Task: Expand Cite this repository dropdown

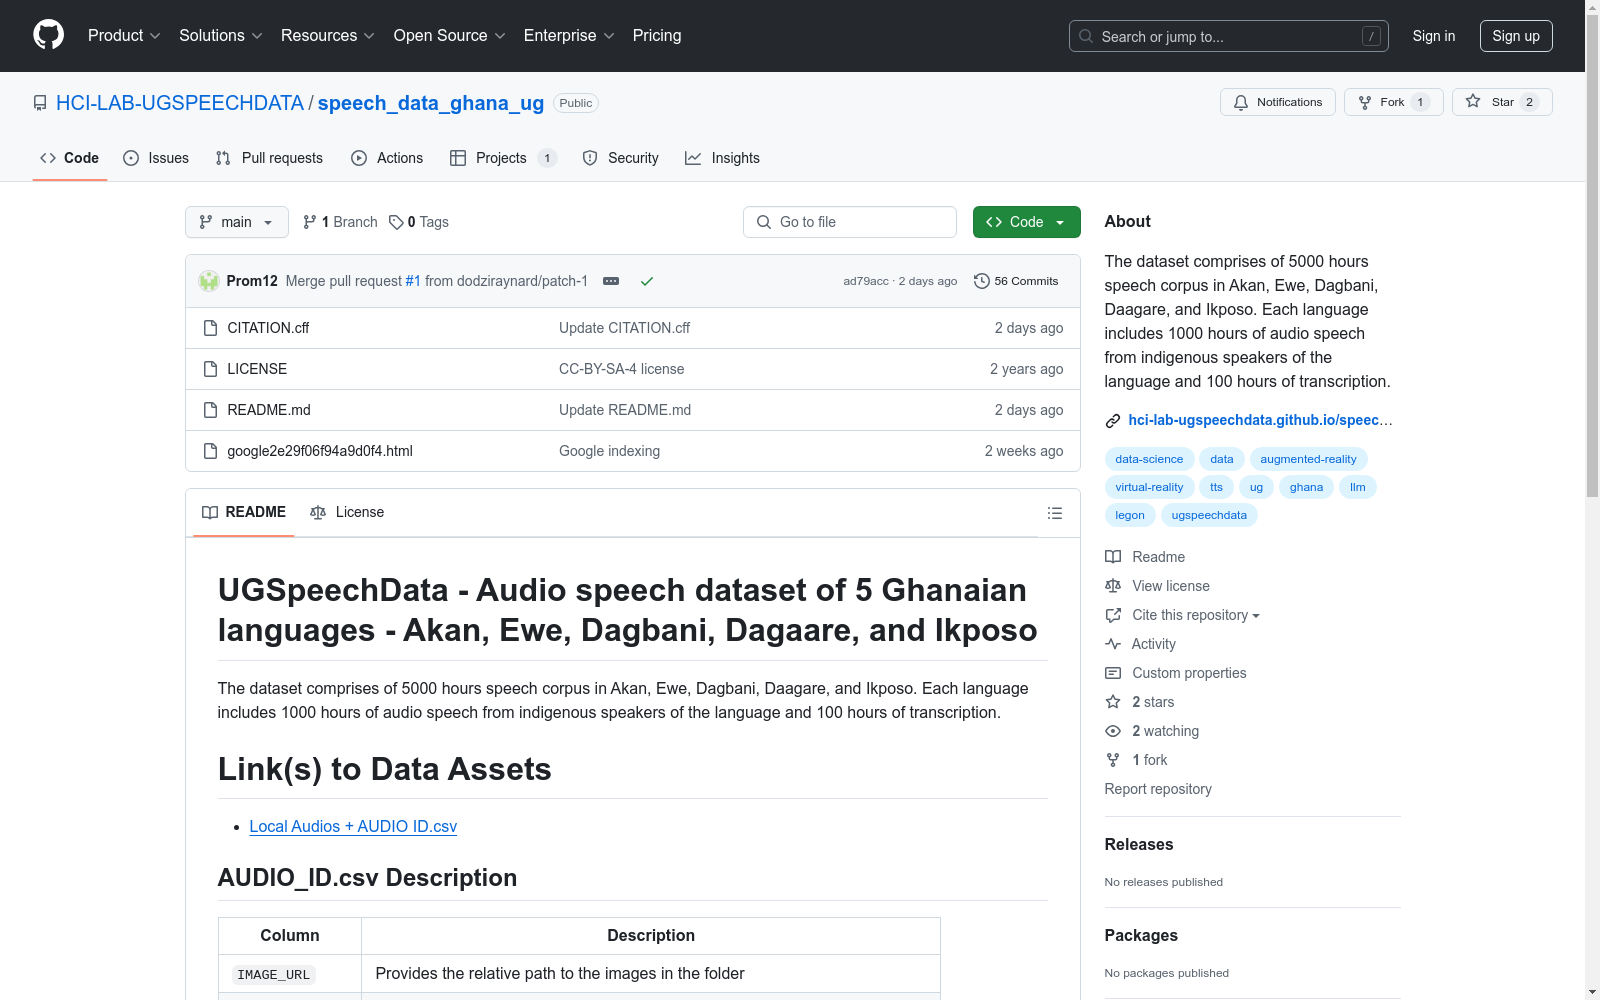Action: coord(1196,615)
